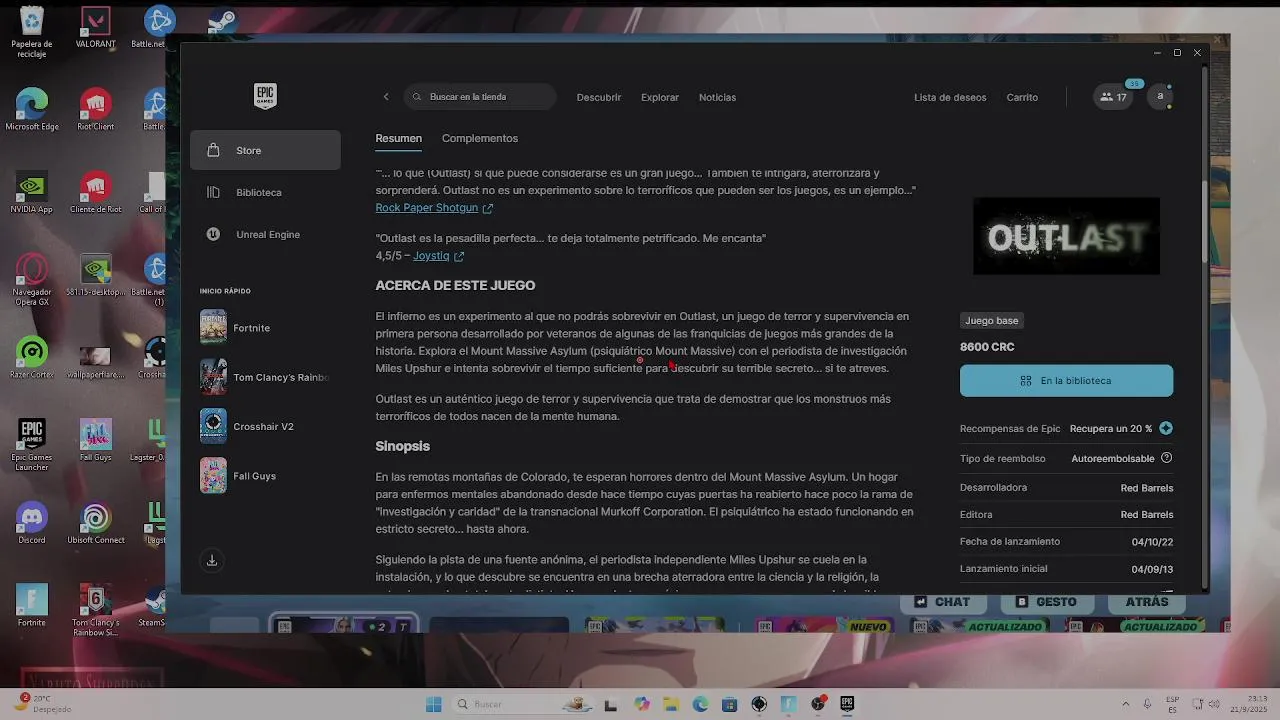Open Fortnite desktop shortcut

coord(32,606)
